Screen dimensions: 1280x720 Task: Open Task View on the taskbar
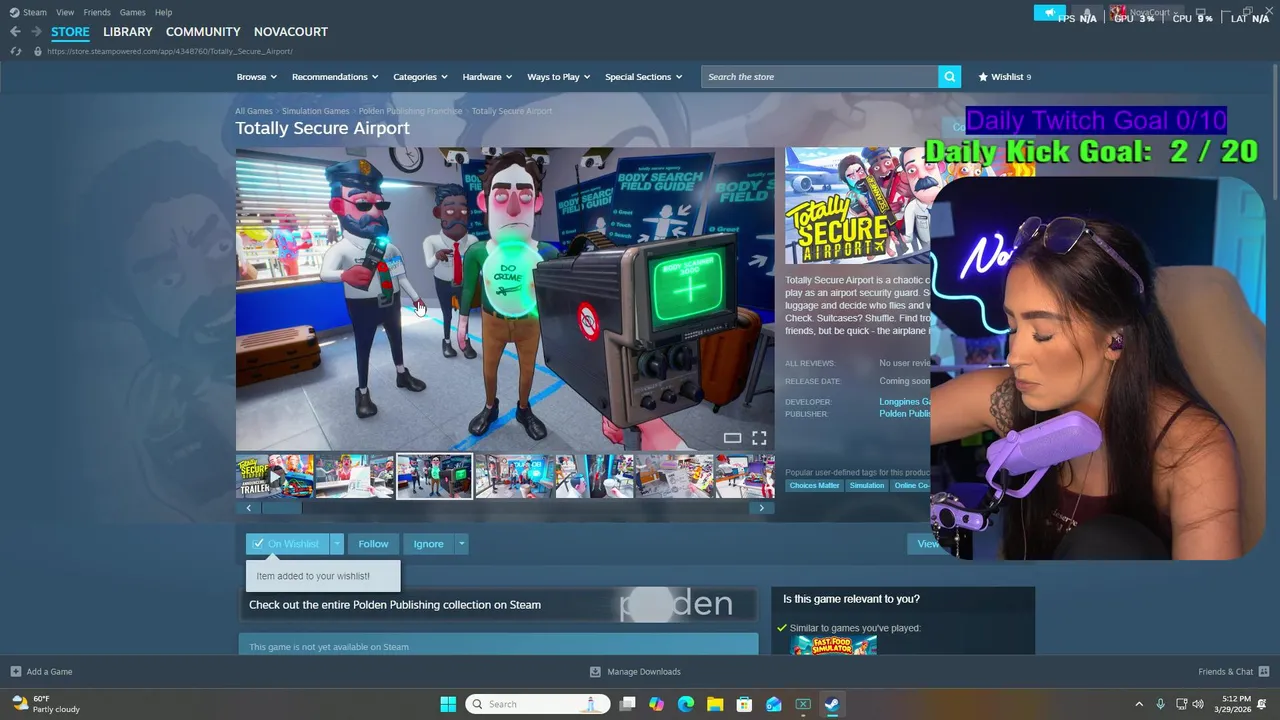[627, 704]
